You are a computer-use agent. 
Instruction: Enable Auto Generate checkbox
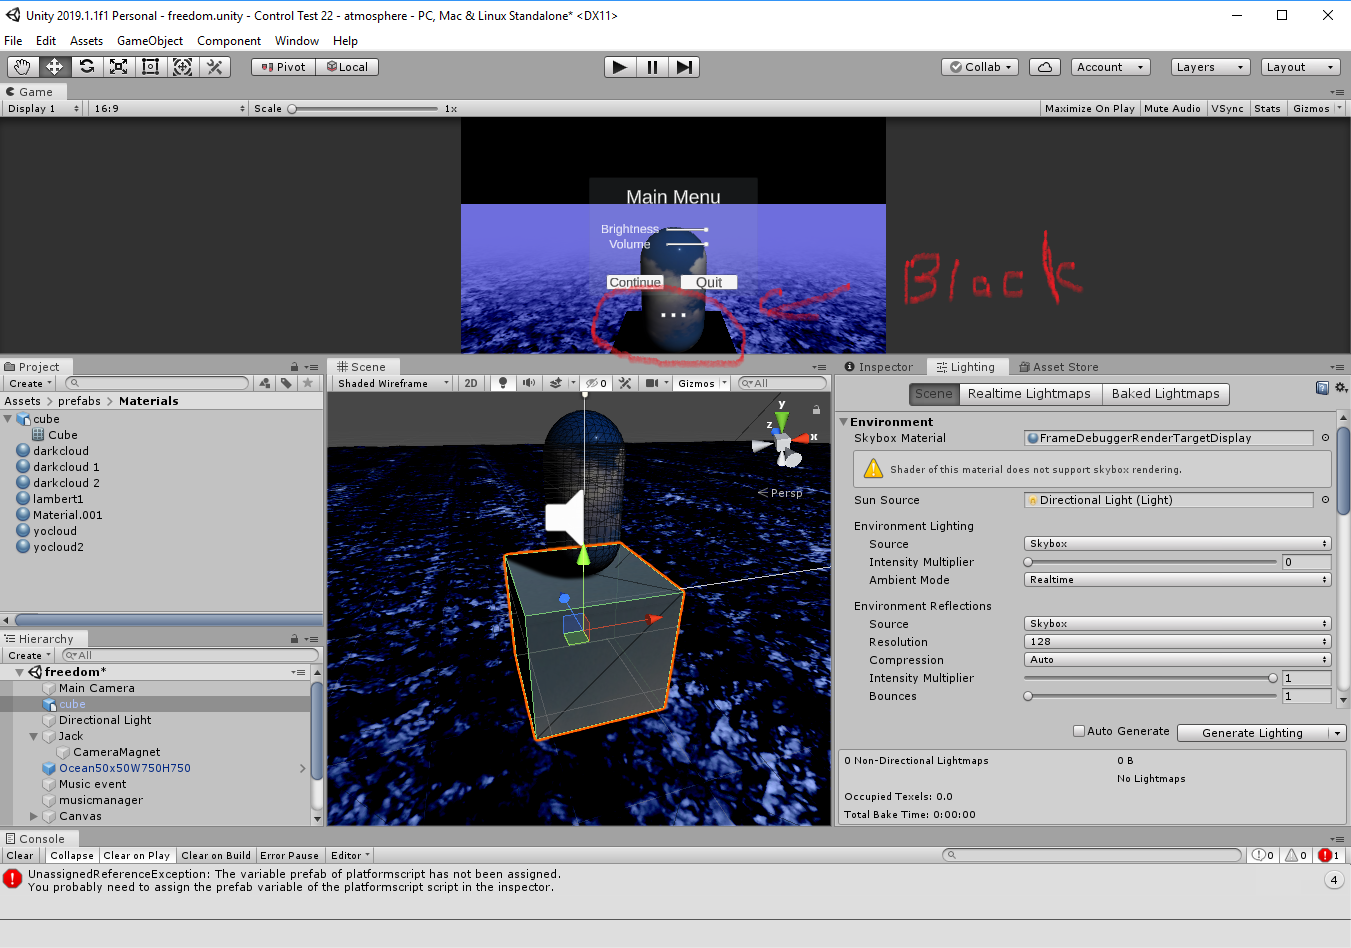pyautogui.click(x=1079, y=731)
